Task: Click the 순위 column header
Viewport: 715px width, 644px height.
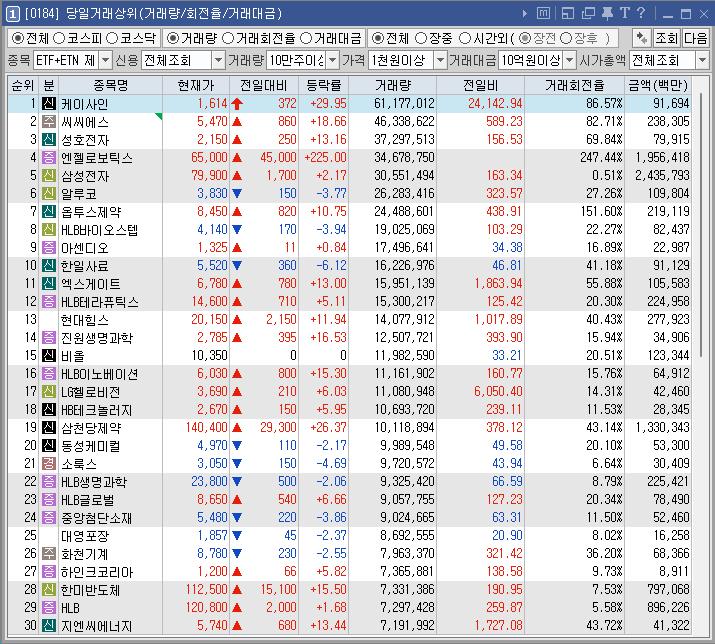Action: coord(23,85)
